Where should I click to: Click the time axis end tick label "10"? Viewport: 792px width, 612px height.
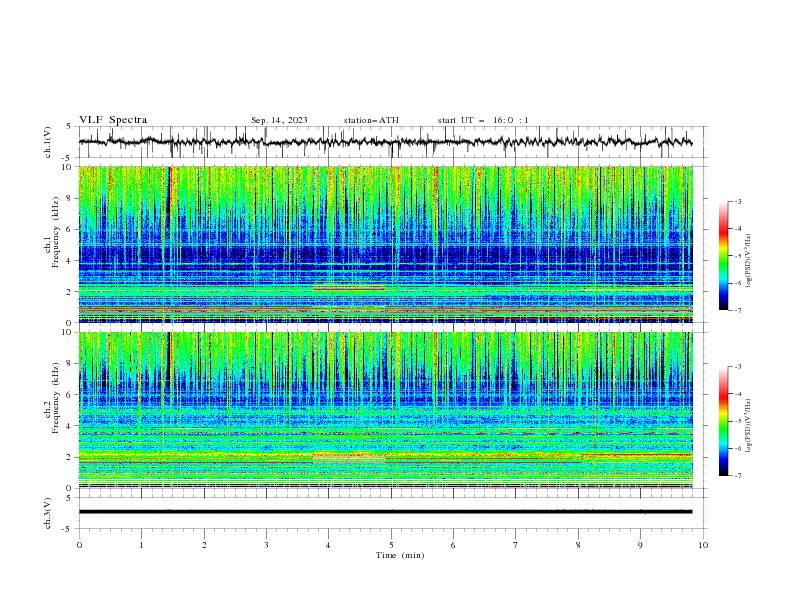[703, 545]
